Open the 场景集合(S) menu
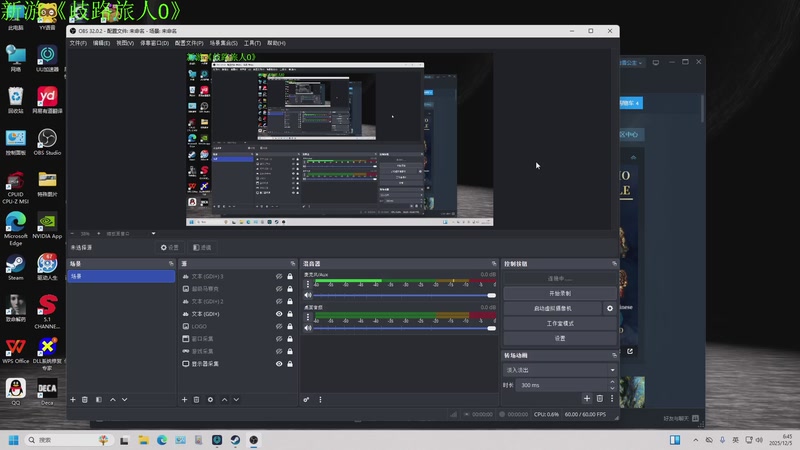 click(223, 43)
